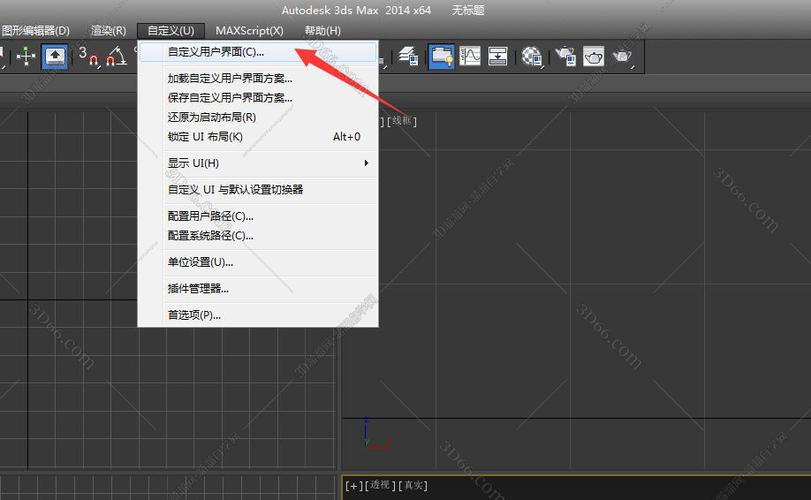Open the Curve Editor icon

click(470, 56)
